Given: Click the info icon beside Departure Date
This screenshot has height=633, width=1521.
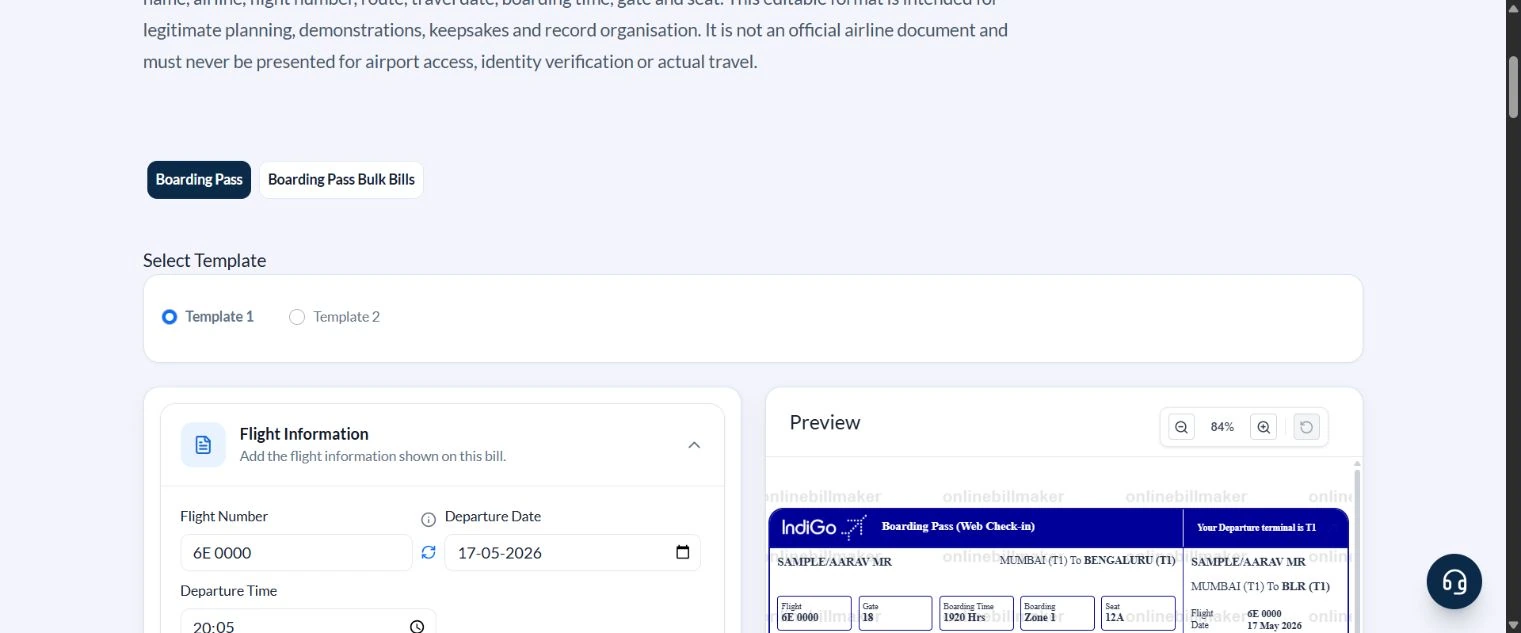Looking at the screenshot, I should click(x=428, y=519).
